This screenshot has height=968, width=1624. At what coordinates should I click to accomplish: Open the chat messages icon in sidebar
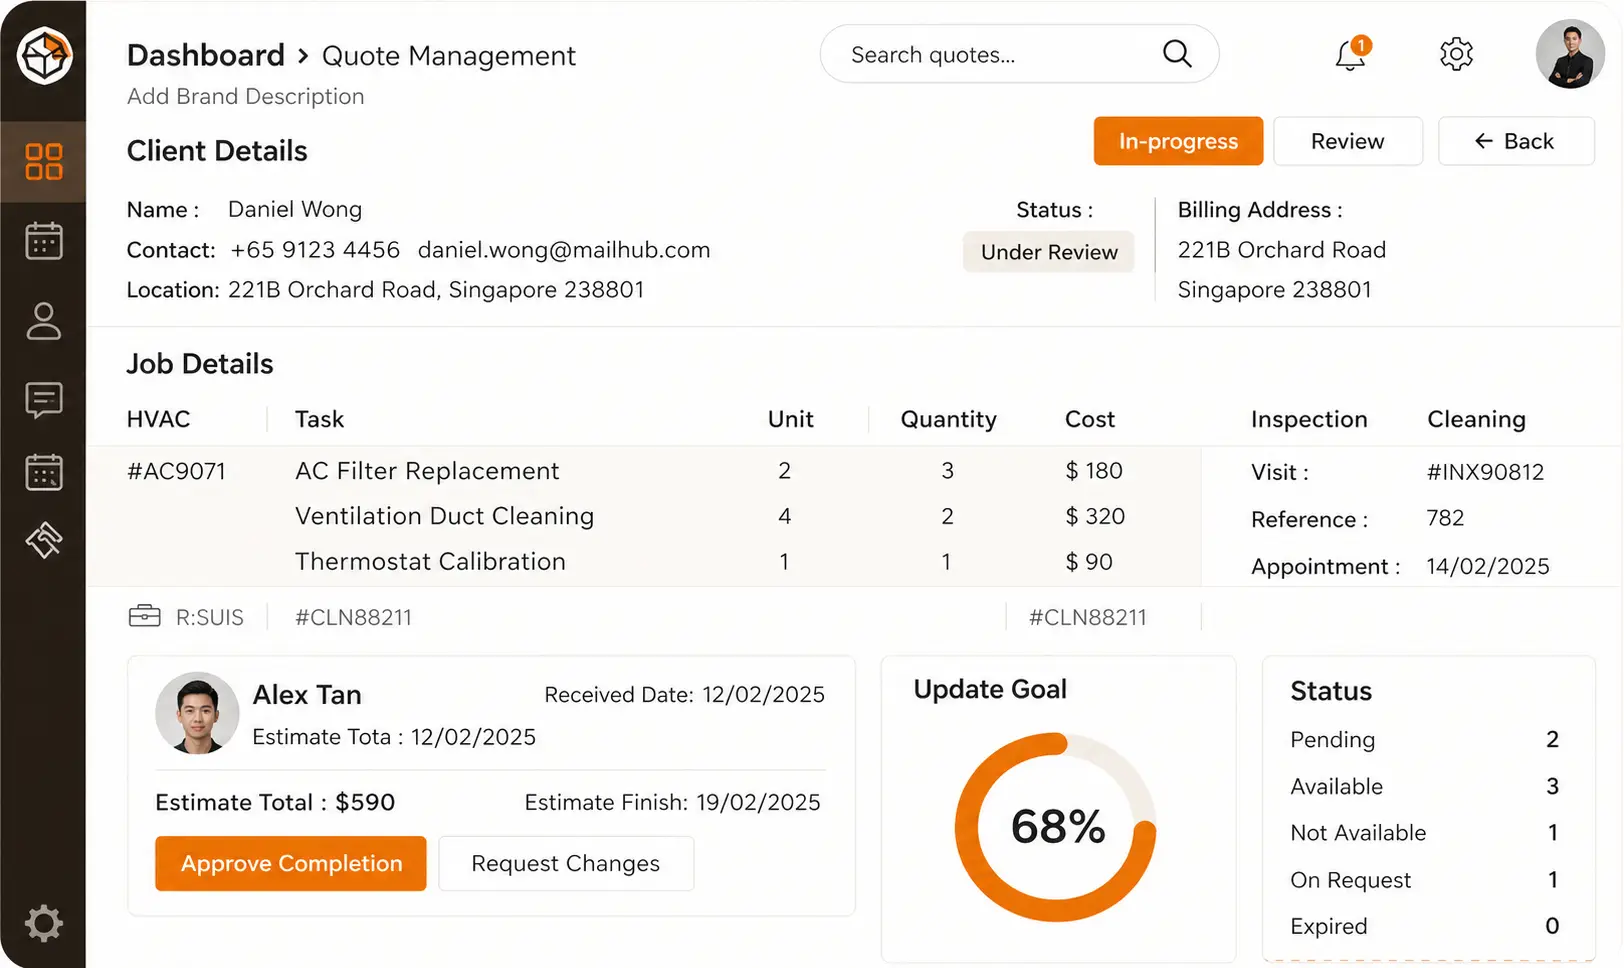point(44,400)
